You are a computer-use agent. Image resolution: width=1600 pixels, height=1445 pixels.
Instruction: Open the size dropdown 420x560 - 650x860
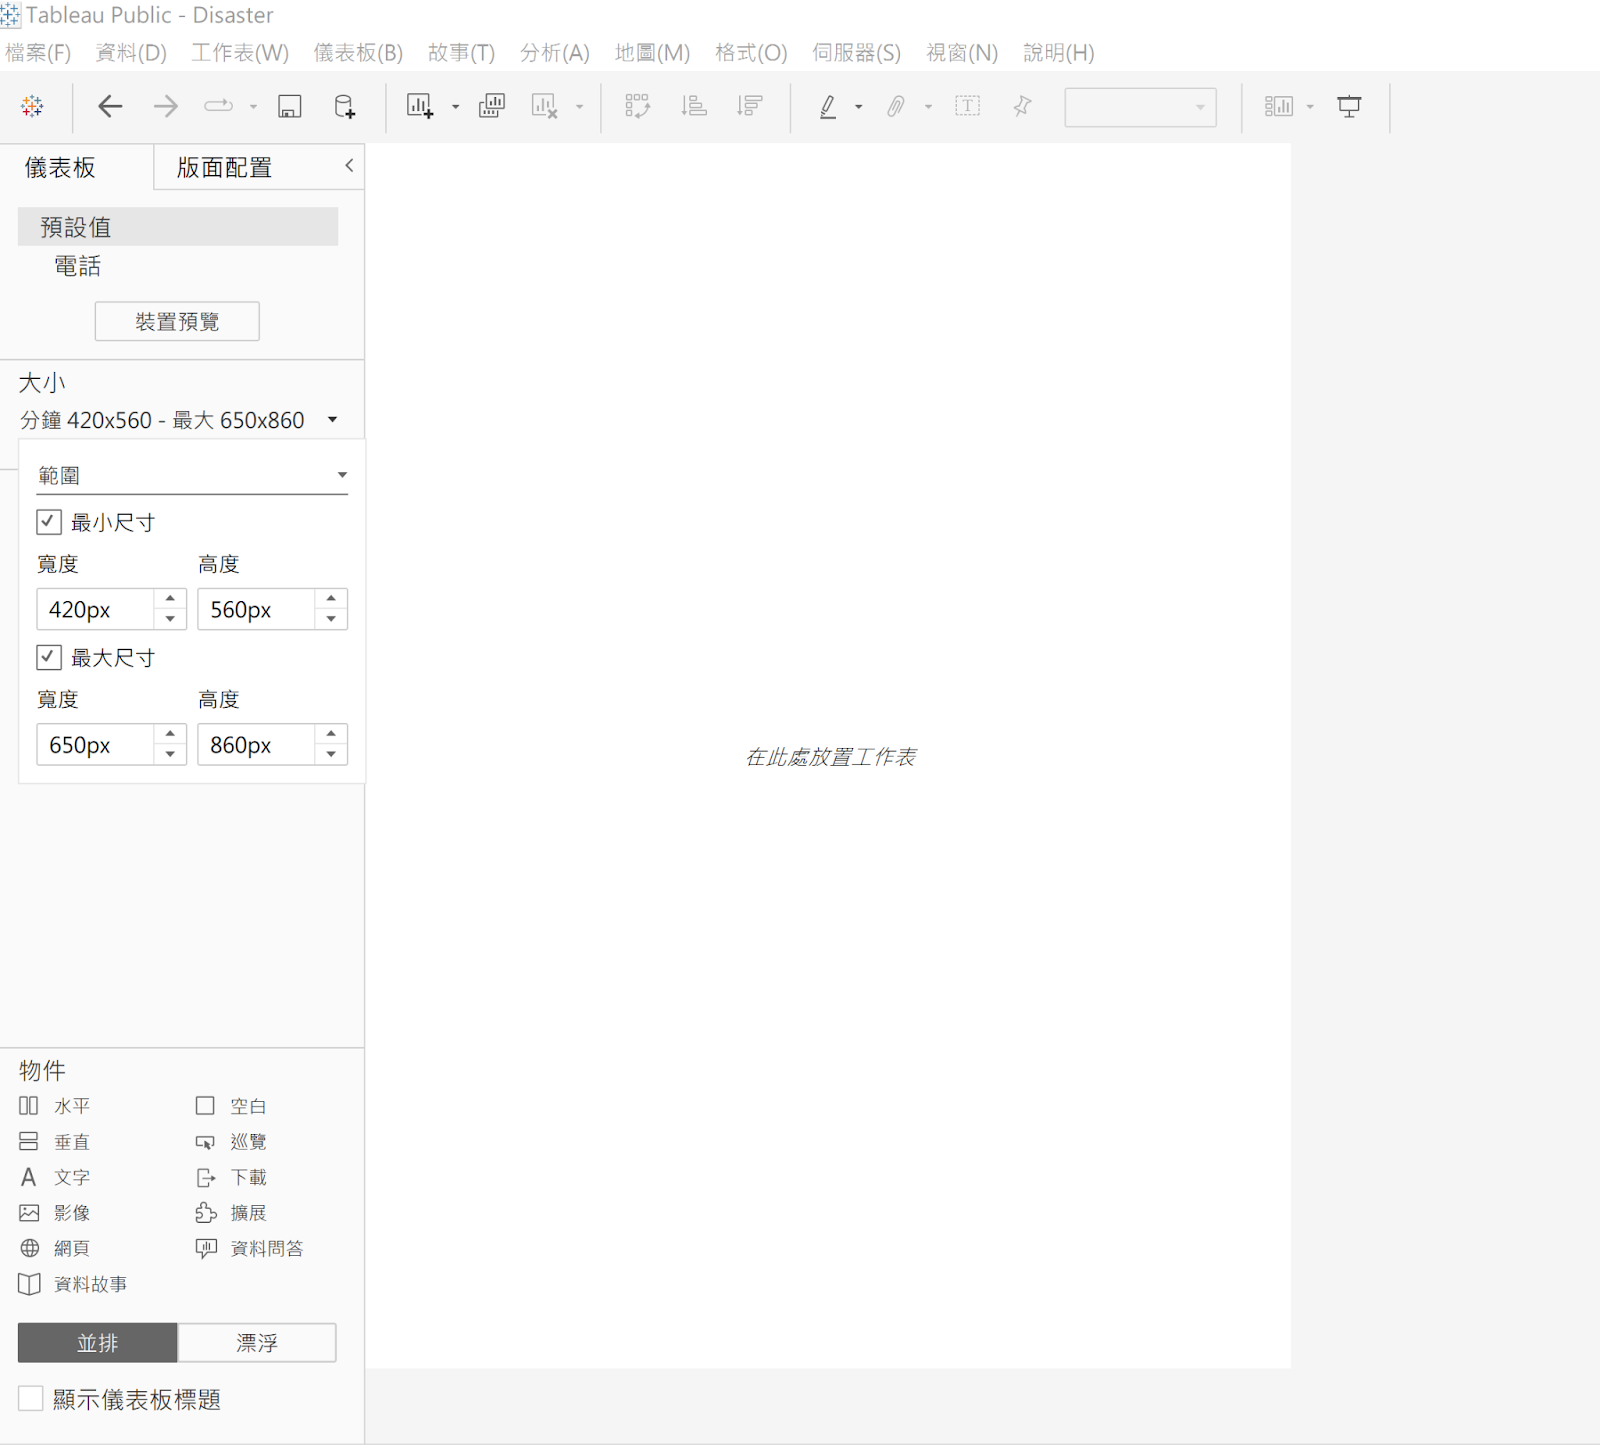point(180,420)
